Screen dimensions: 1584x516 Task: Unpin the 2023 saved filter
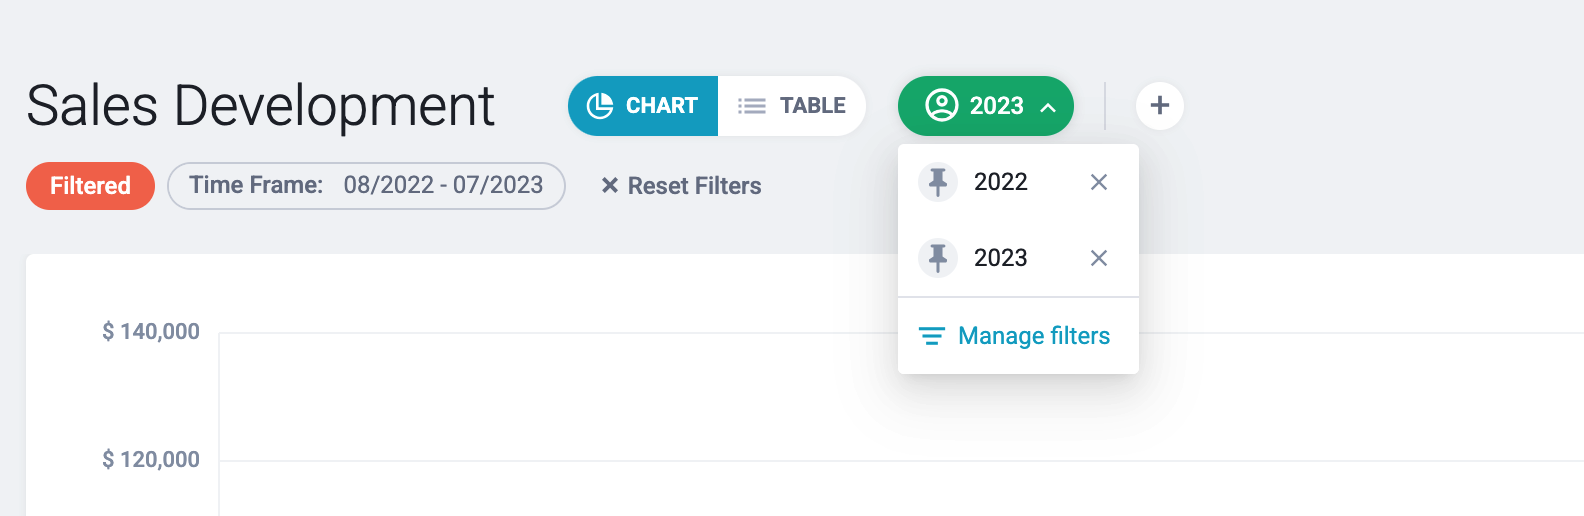(938, 258)
